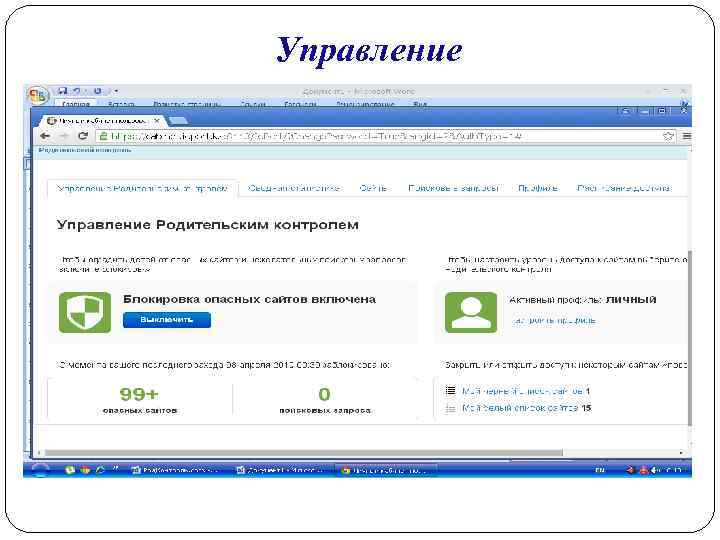
Task: Close the browser tab with the x
Action: pos(157,121)
